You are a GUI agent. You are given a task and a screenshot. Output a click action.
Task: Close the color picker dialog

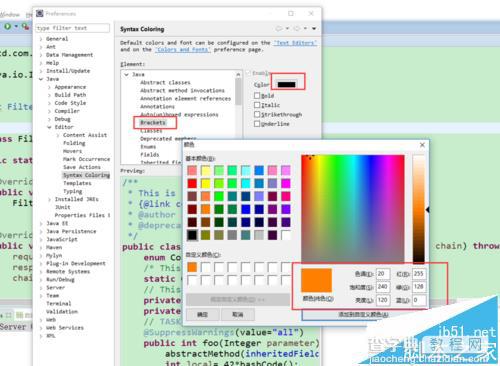tap(422, 145)
